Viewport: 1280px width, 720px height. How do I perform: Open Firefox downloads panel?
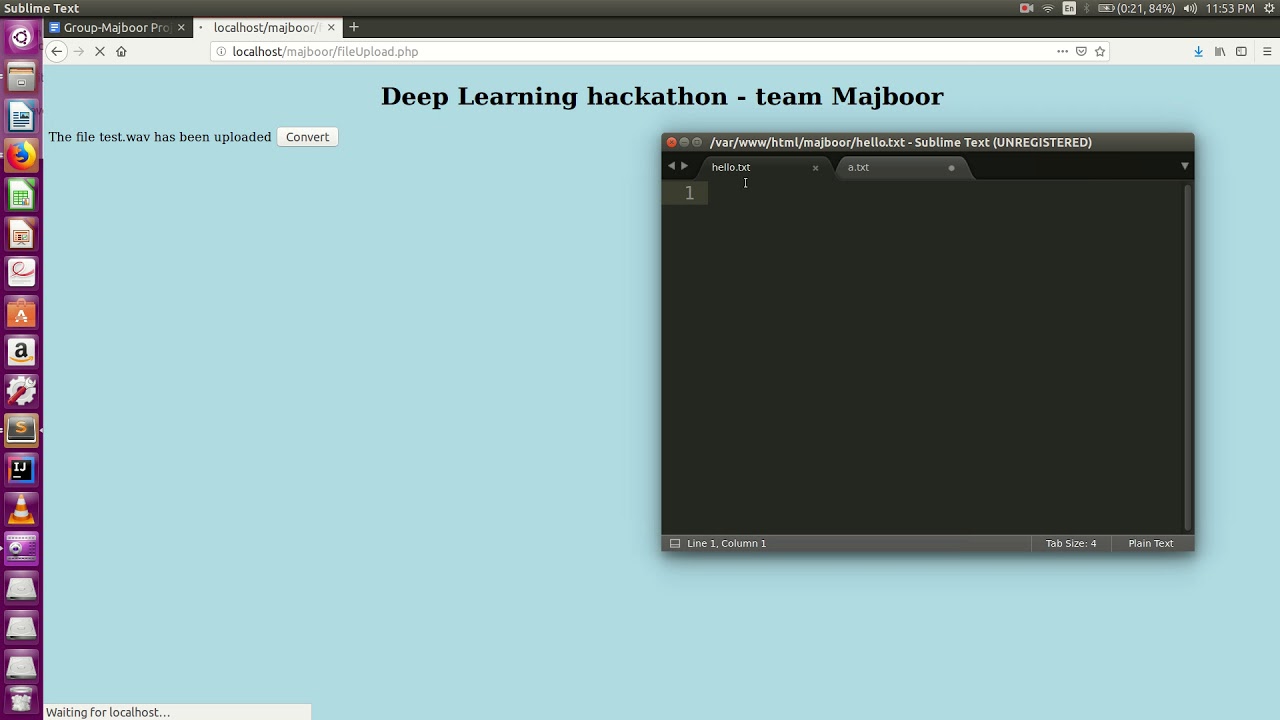[1198, 52]
